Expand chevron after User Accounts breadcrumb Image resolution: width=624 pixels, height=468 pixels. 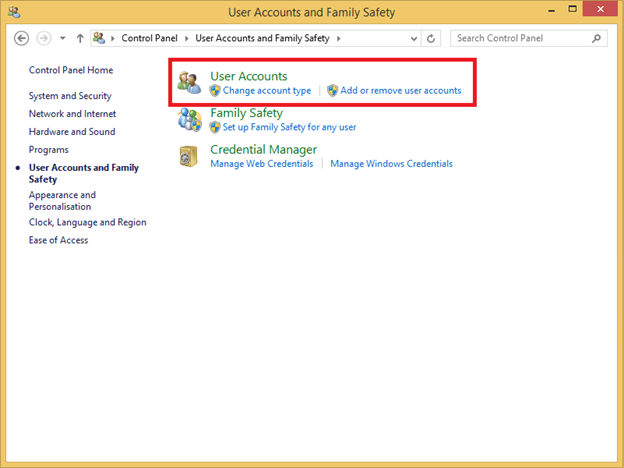click(339, 39)
